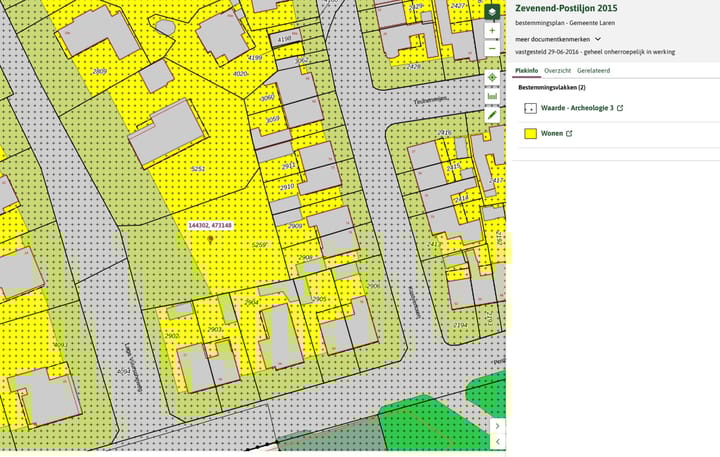Open external link icon beside Waarde - Archeologie 3
The image size is (720, 457).
pos(620,108)
